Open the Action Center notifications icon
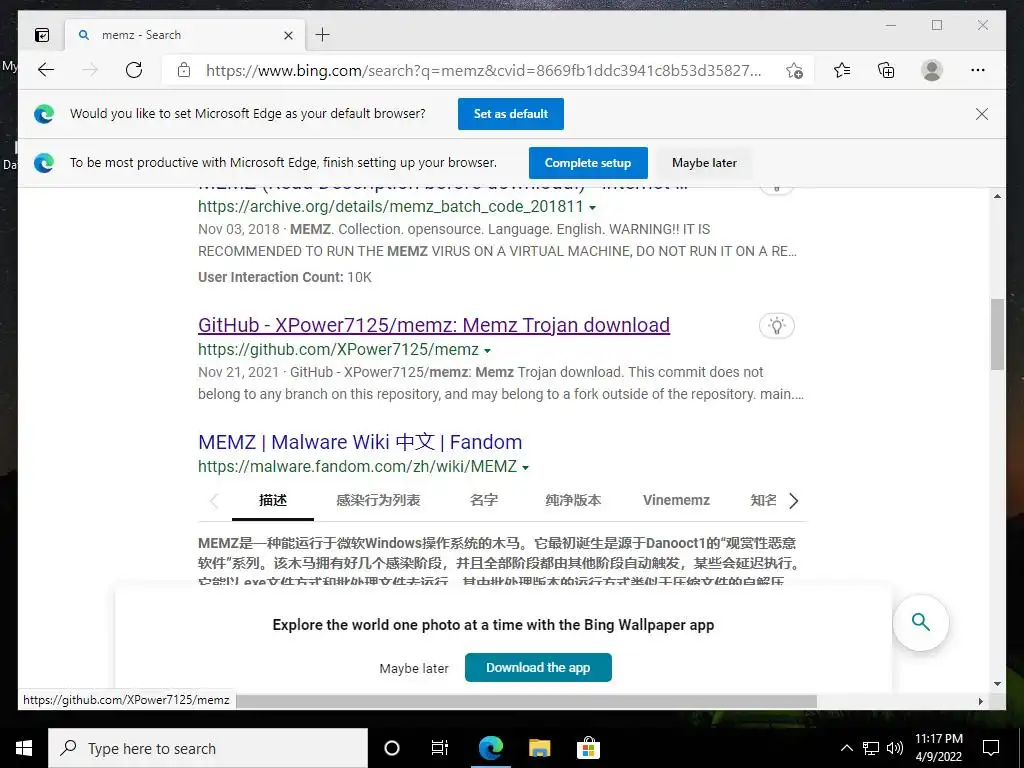This screenshot has width=1024, height=768. pyautogui.click(x=991, y=748)
